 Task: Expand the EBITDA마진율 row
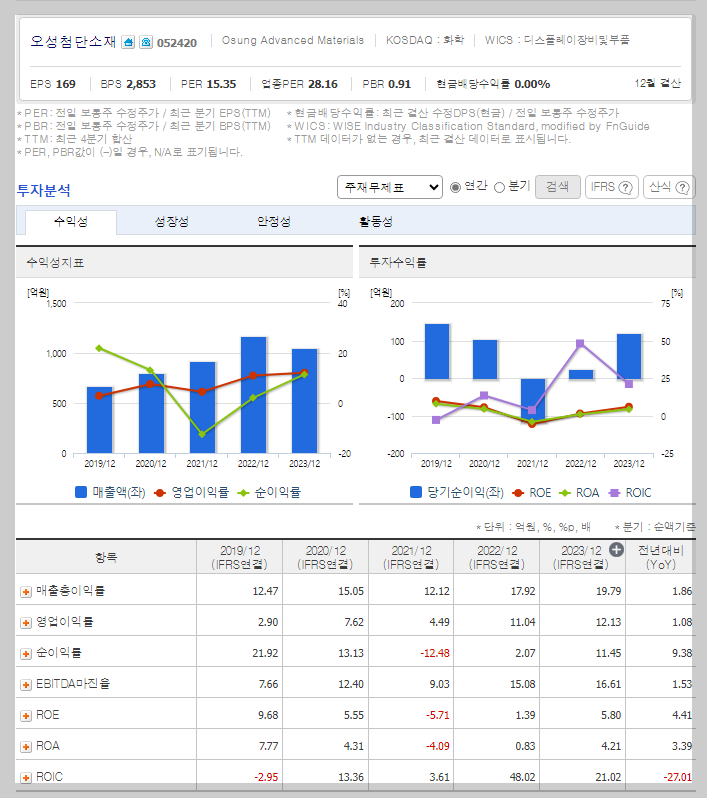pyautogui.click(x=26, y=685)
